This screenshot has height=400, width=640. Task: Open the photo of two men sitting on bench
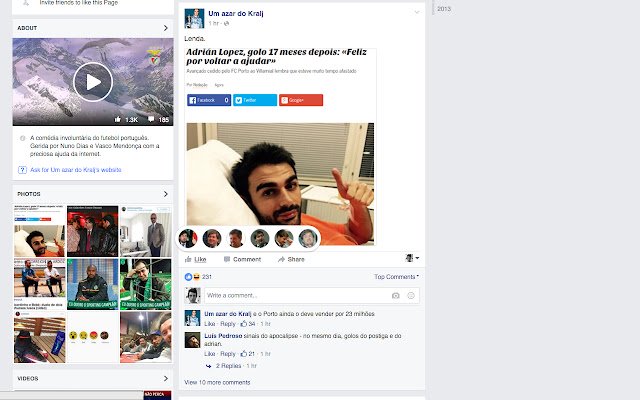tap(39, 284)
